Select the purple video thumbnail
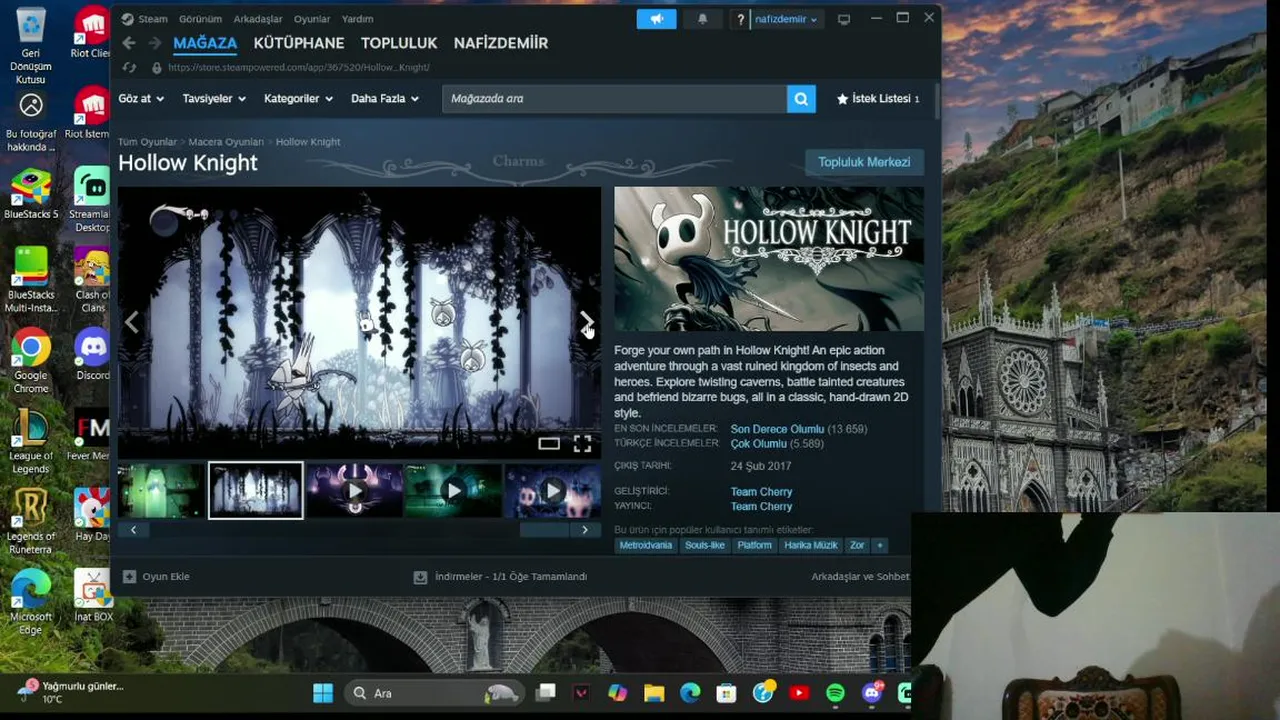Viewport: 1280px width, 720px height. click(355, 490)
